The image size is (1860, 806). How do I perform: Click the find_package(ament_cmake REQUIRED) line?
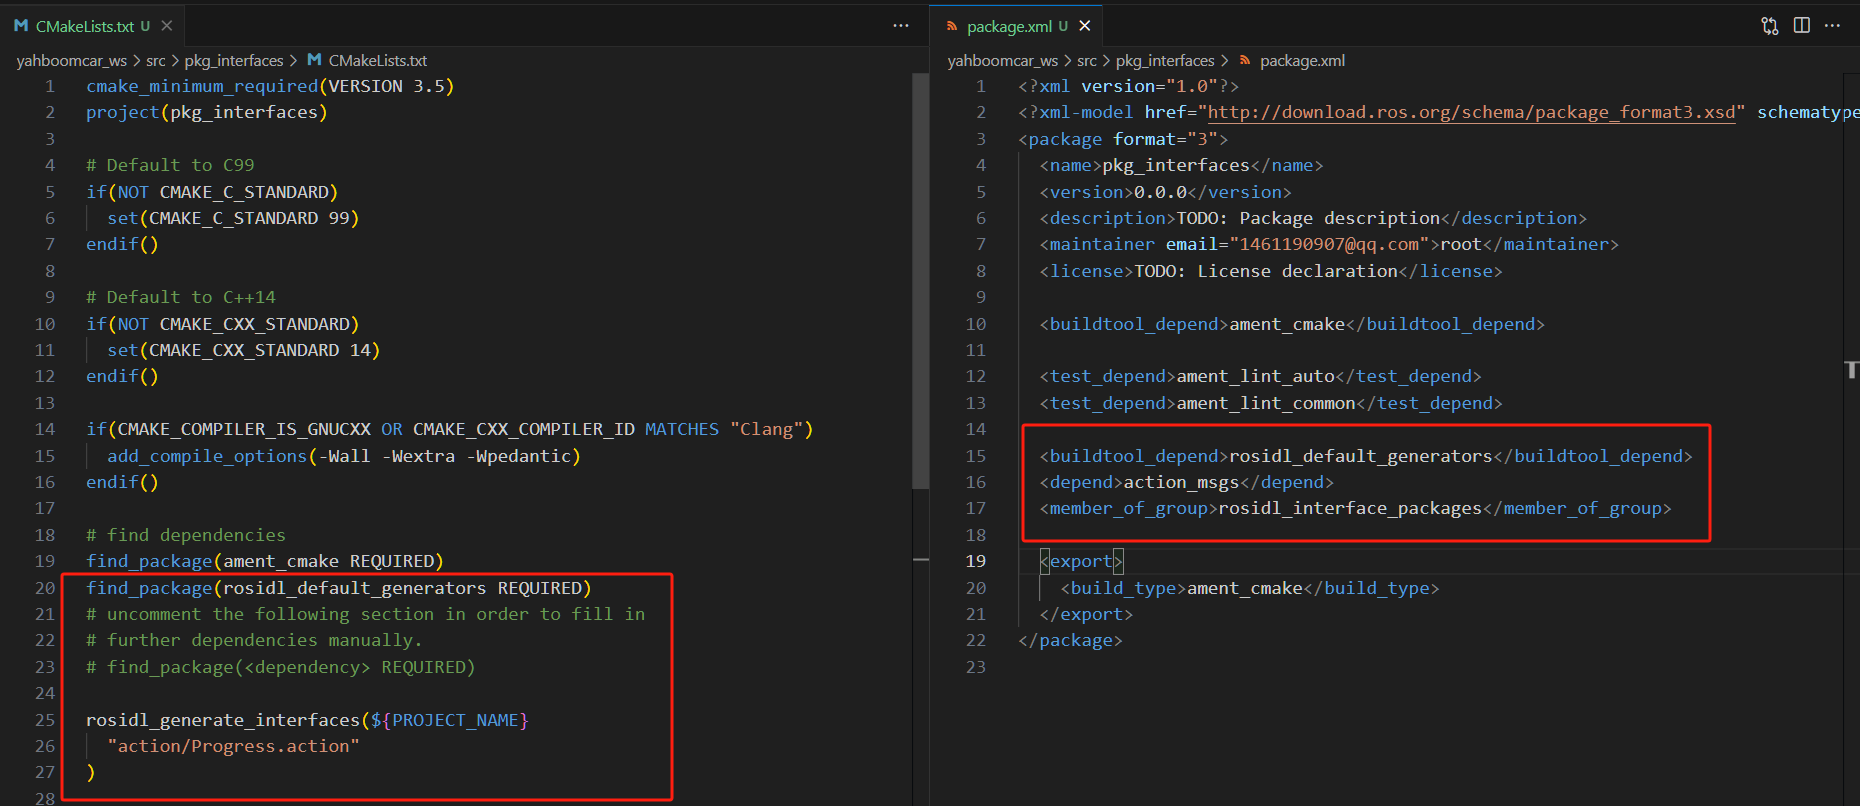[265, 561]
